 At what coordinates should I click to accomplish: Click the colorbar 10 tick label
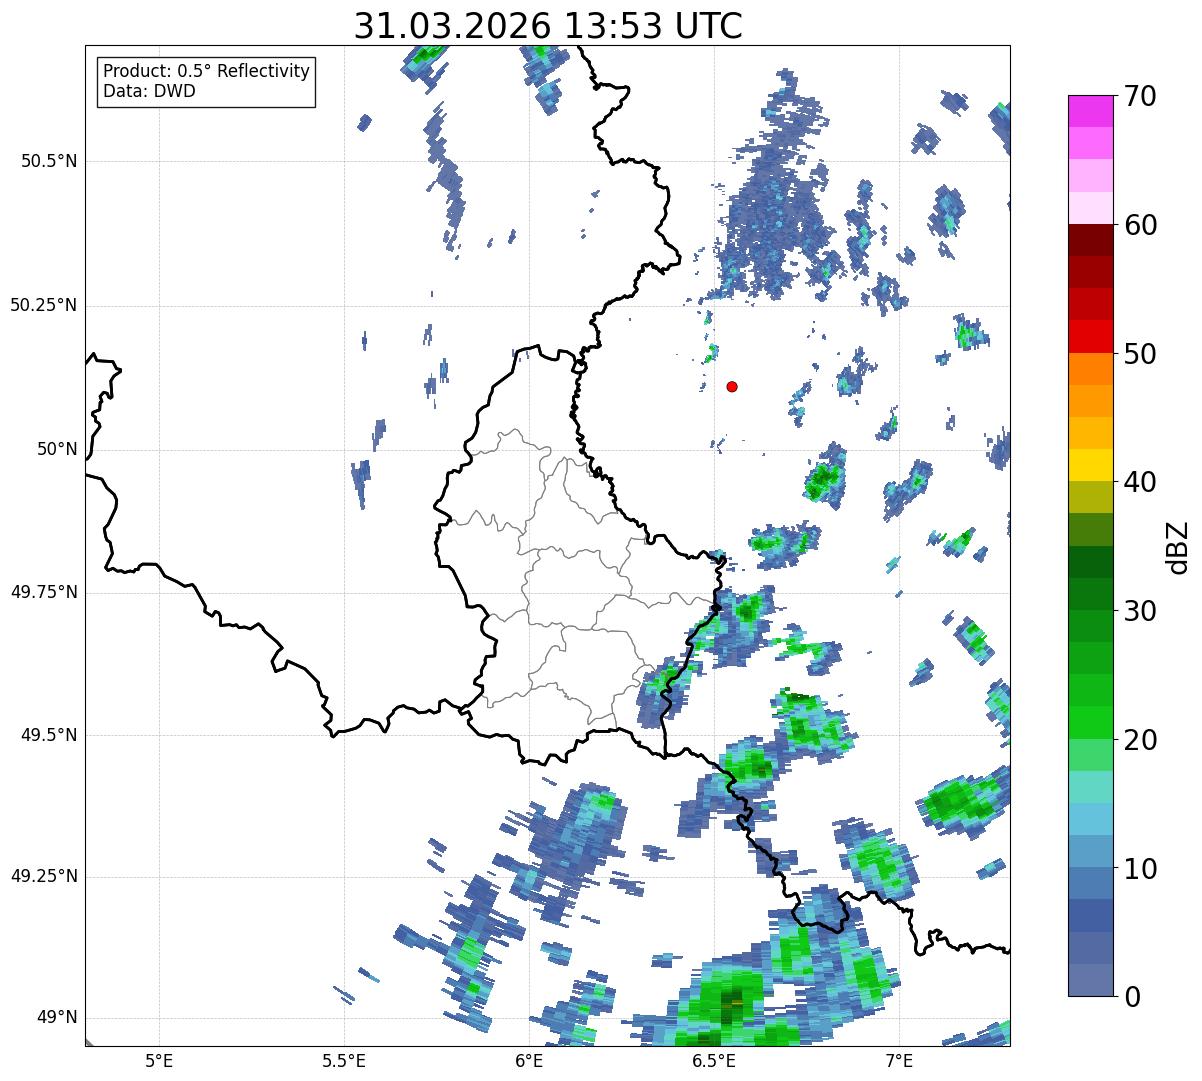(x=1140, y=868)
